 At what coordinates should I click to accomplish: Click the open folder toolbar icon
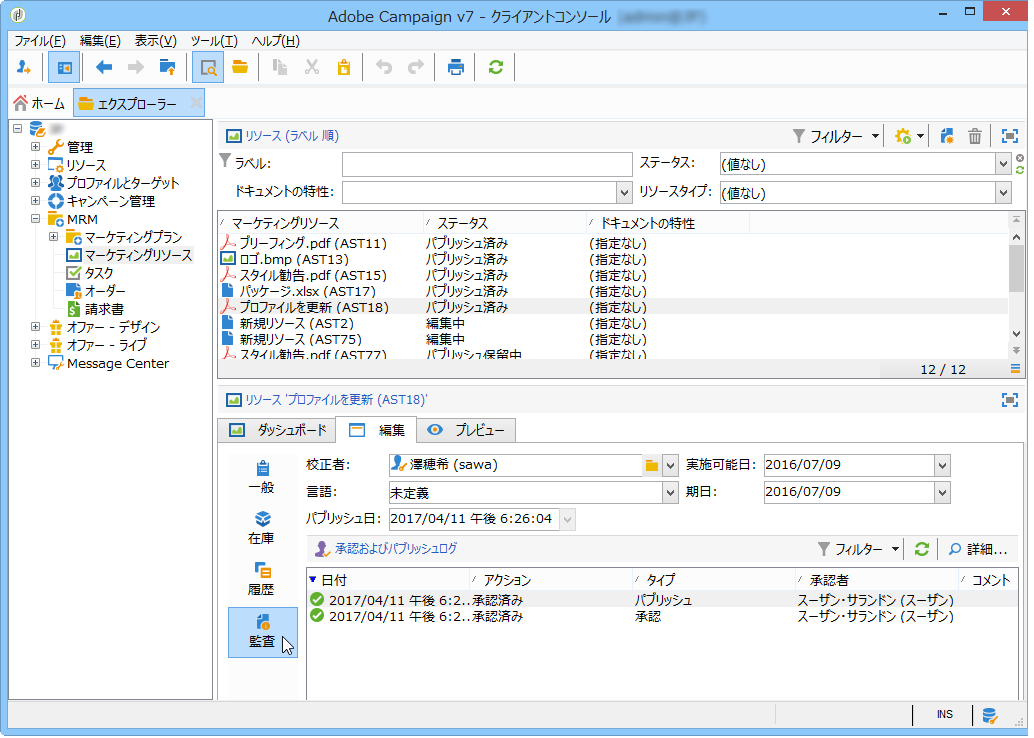tap(240, 67)
